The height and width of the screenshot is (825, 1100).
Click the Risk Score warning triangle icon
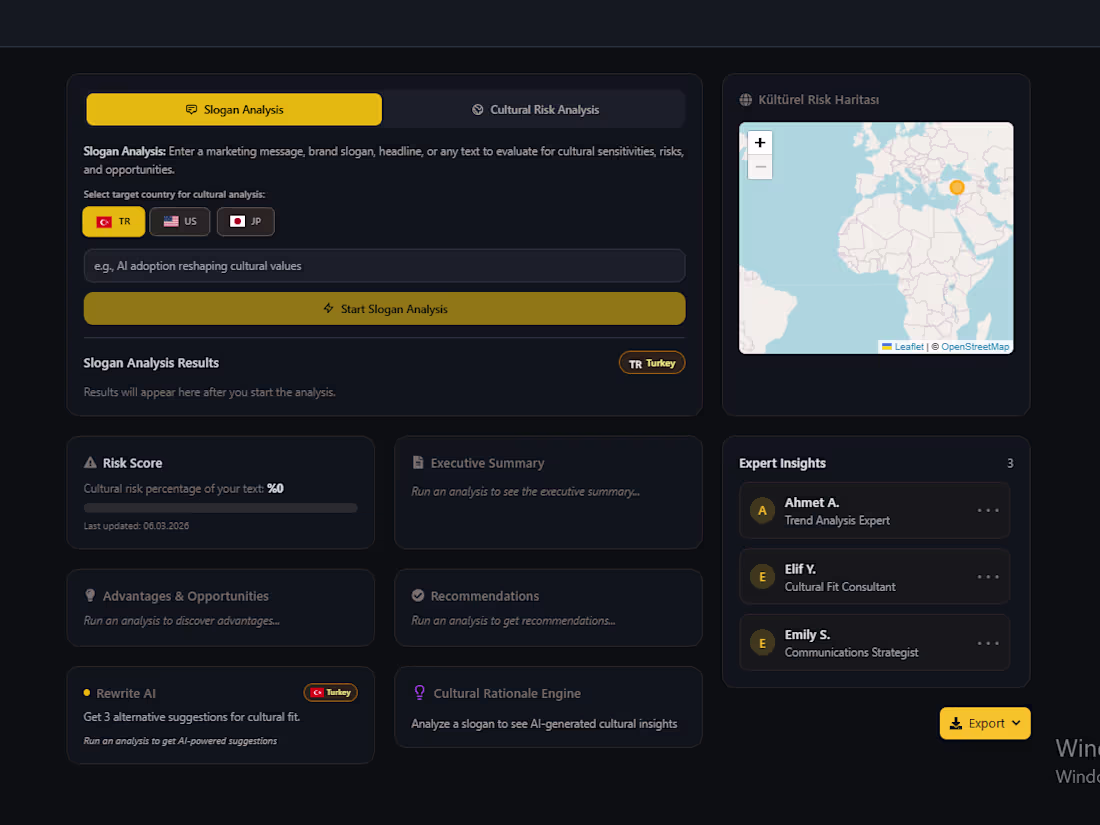point(90,463)
